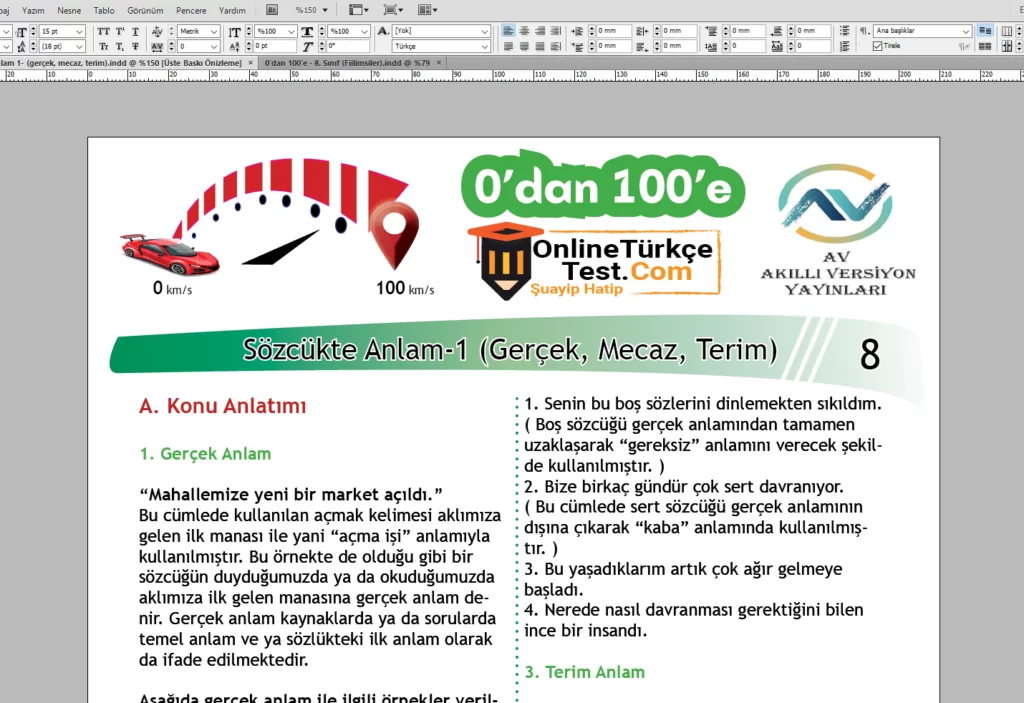
Task: Click space before 0 mm field
Action: (x=748, y=31)
